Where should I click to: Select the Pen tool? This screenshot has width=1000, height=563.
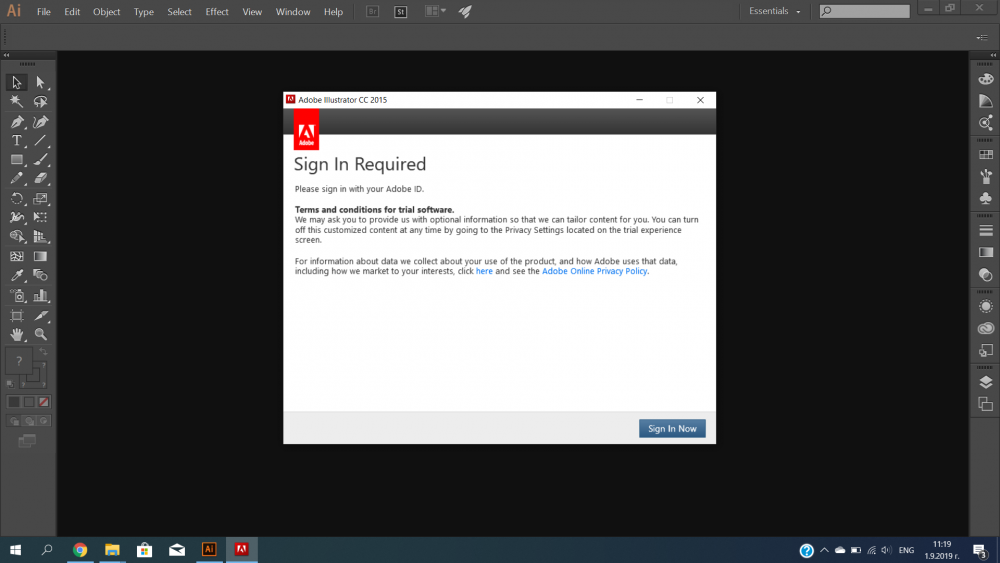coord(17,121)
